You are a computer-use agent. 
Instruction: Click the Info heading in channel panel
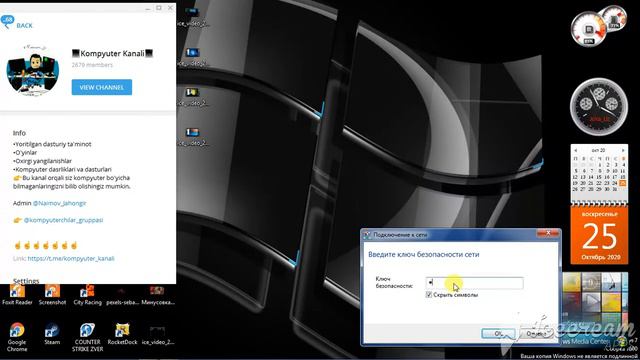[x=19, y=133]
